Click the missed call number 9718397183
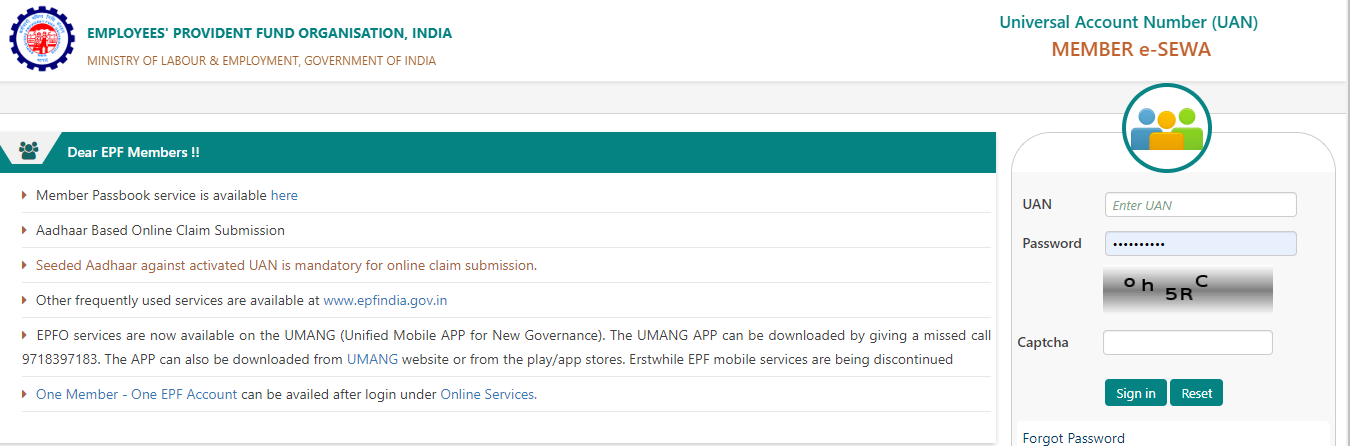The width and height of the screenshot is (1350, 446). pyautogui.click(x=61, y=358)
